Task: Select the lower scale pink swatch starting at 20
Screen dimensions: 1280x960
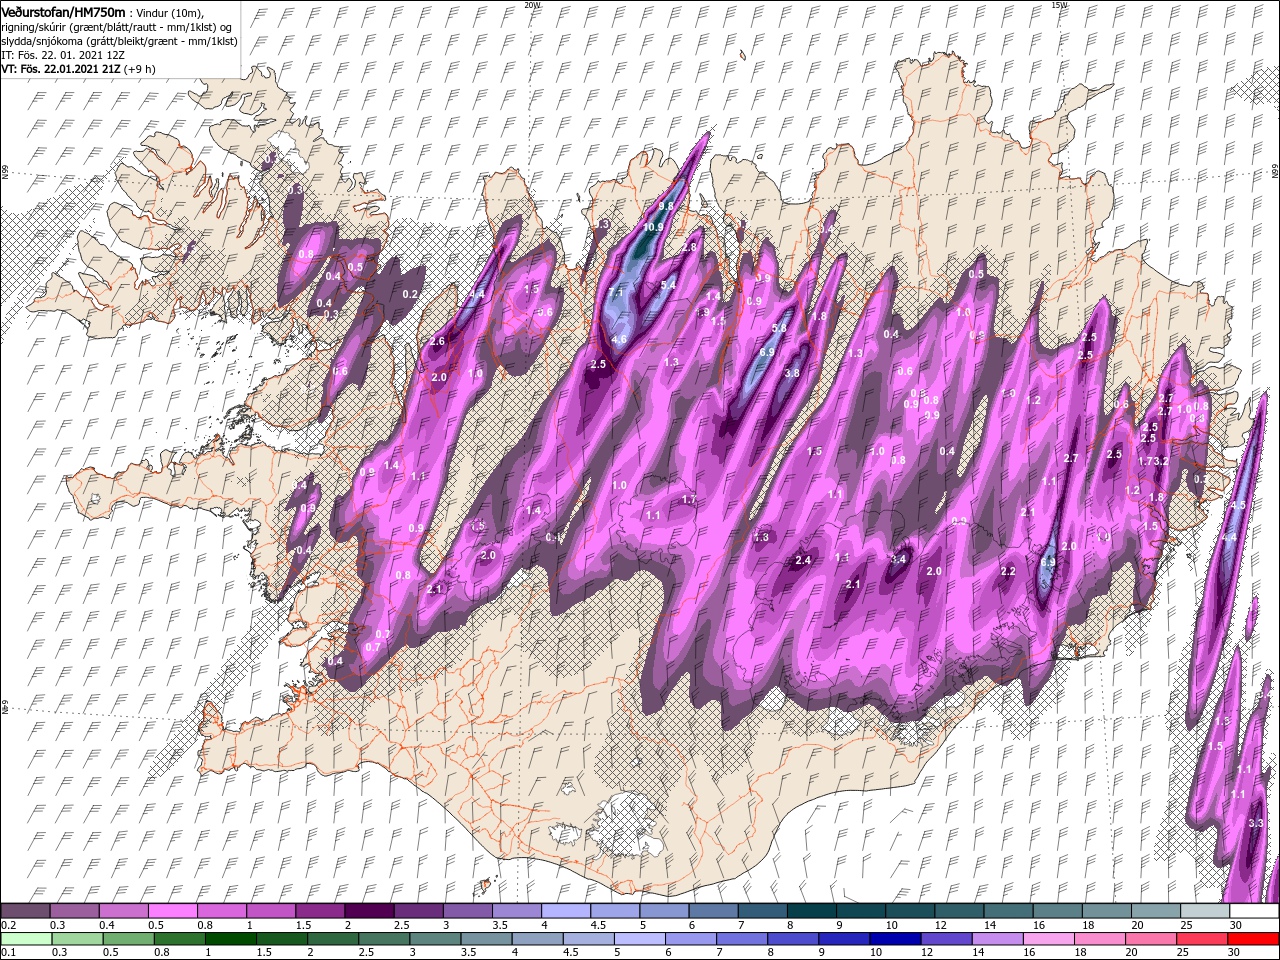Action: click(x=1151, y=938)
